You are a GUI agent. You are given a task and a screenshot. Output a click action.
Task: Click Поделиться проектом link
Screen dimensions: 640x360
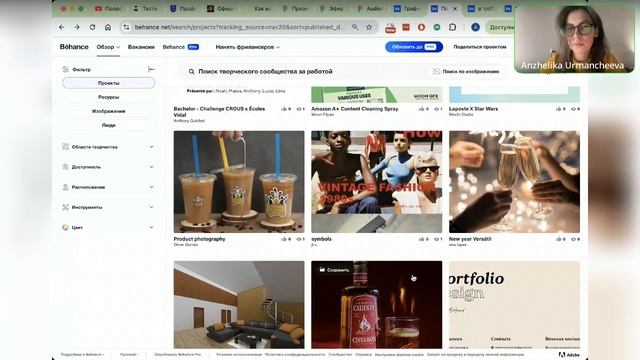(x=480, y=47)
